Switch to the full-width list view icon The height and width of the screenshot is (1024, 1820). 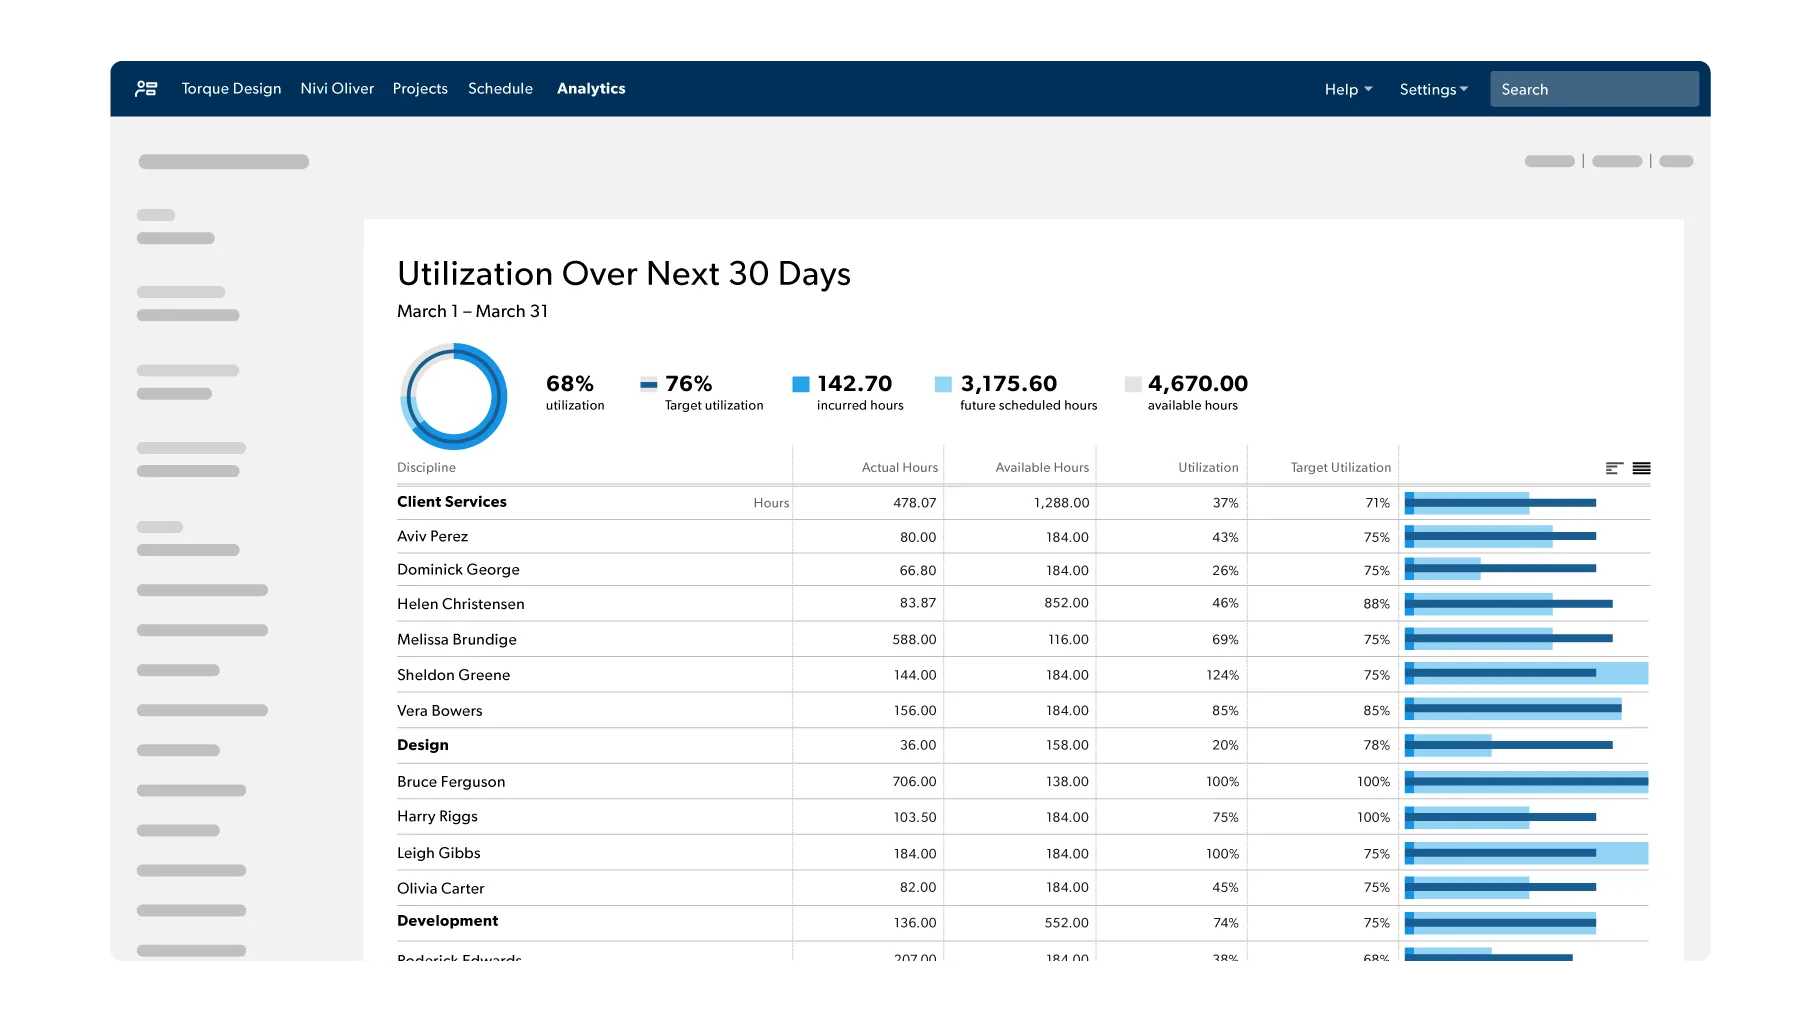(x=1641, y=468)
